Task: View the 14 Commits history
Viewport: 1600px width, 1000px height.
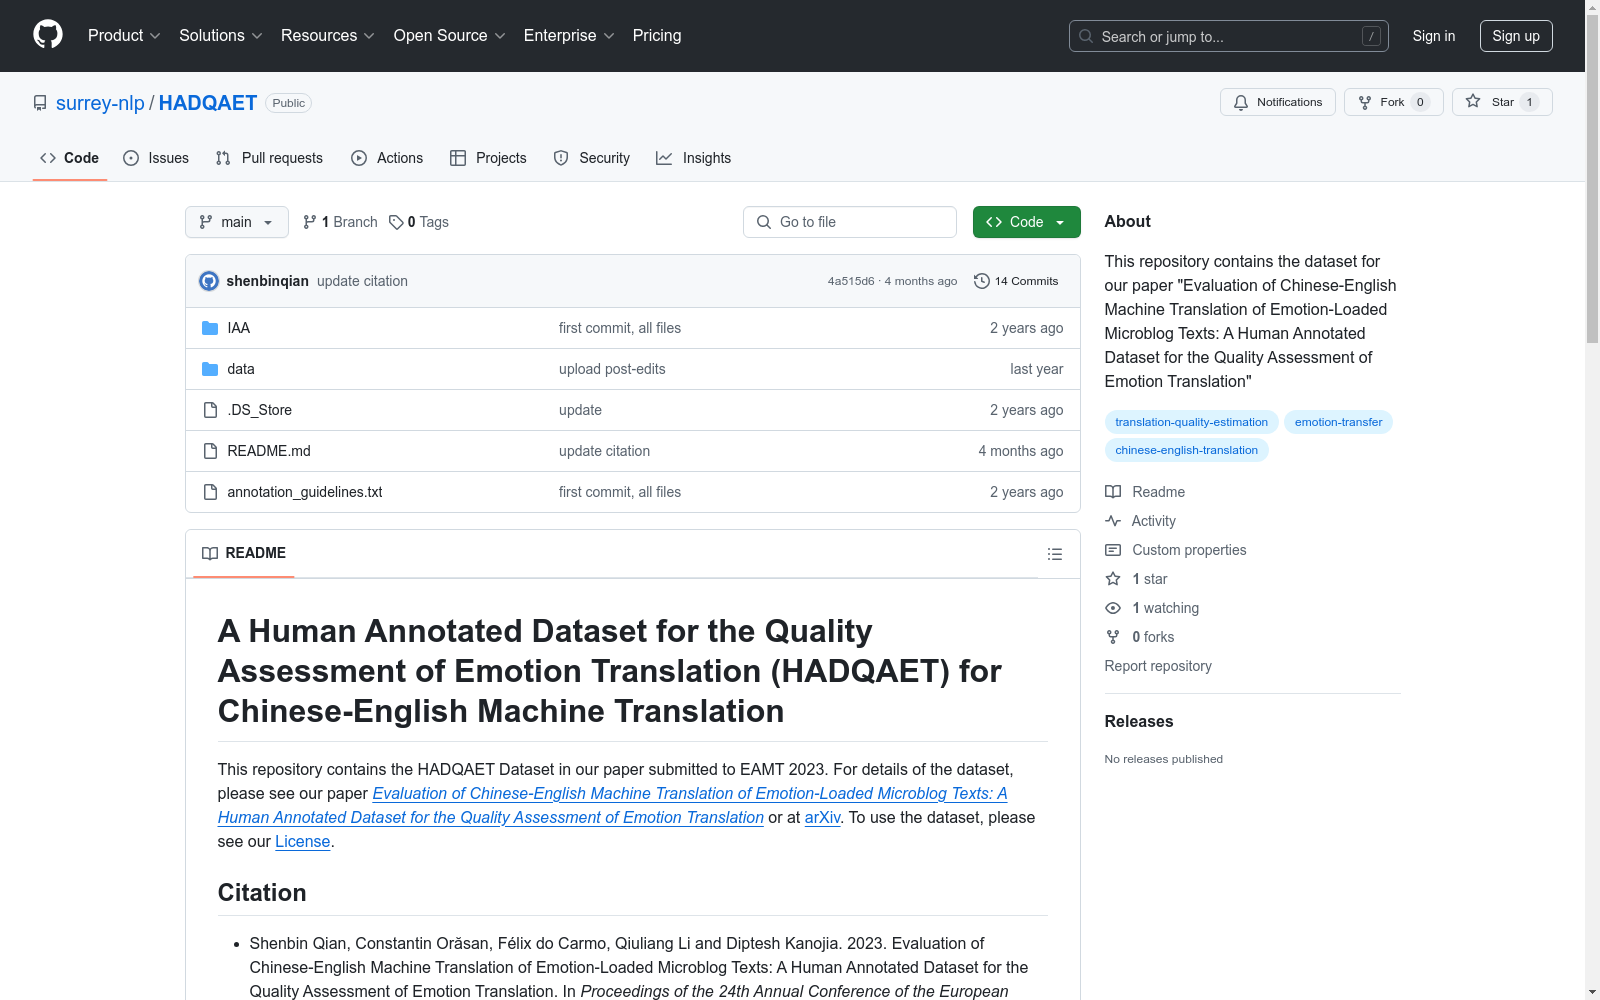Action: pos(1016,281)
